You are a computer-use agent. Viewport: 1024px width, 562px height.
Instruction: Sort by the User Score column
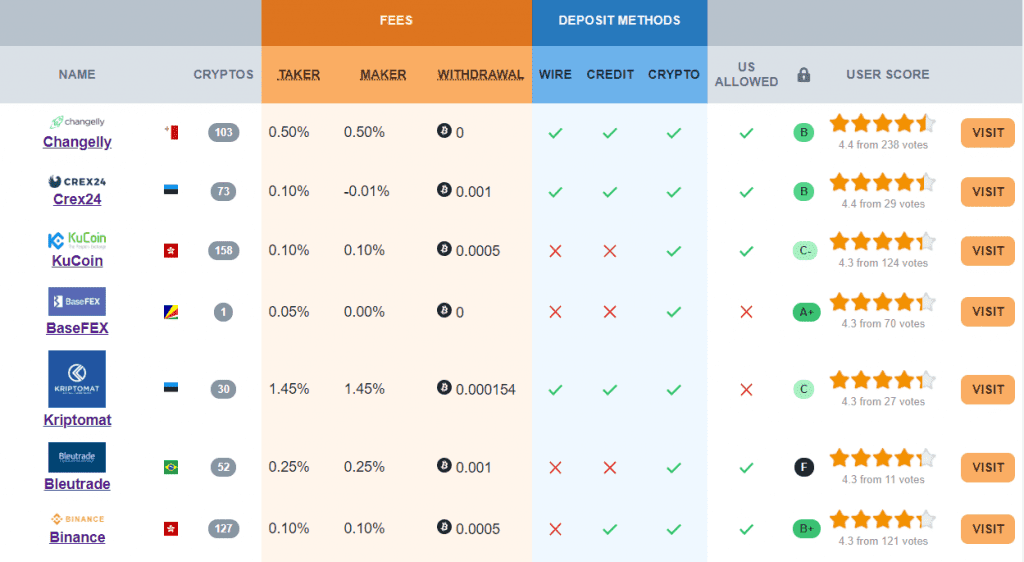[887, 75]
